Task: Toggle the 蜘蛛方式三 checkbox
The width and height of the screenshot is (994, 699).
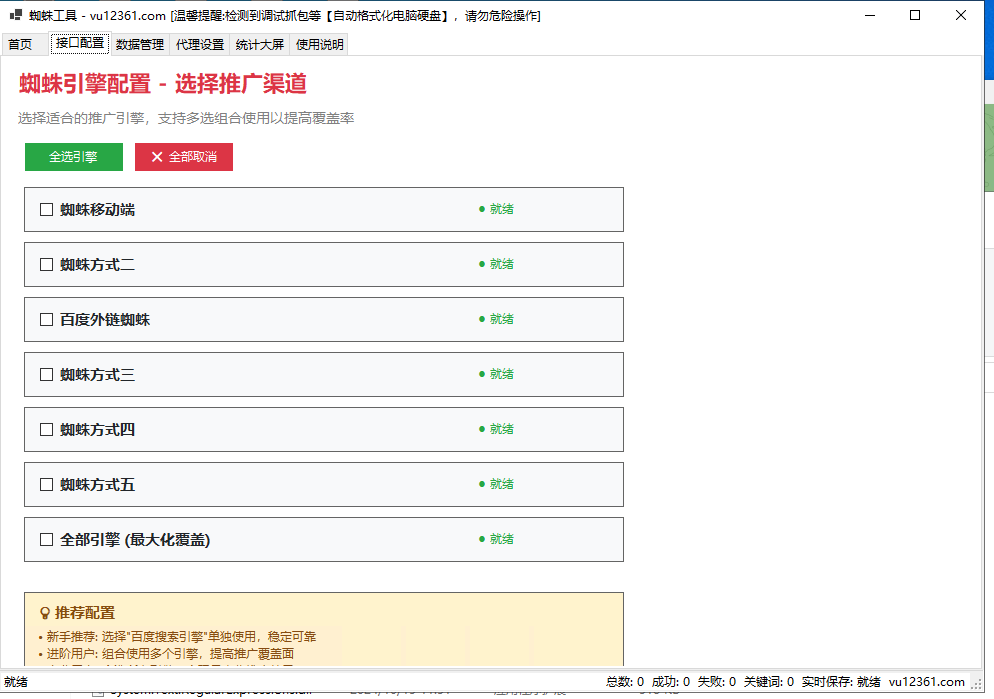Action: click(x=45, y=374)
